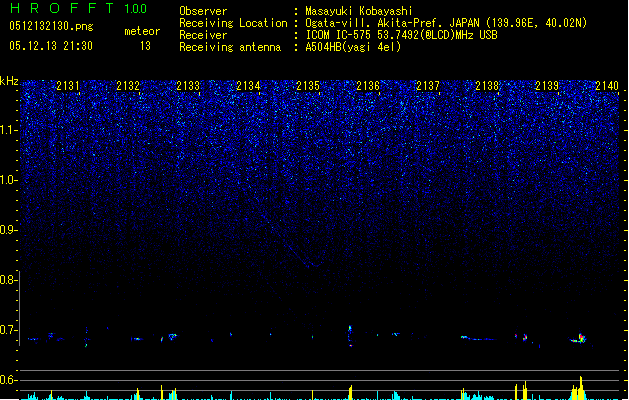629x400 pixels.
Task: Click the 2132 time marker
Action: [128, 86]
